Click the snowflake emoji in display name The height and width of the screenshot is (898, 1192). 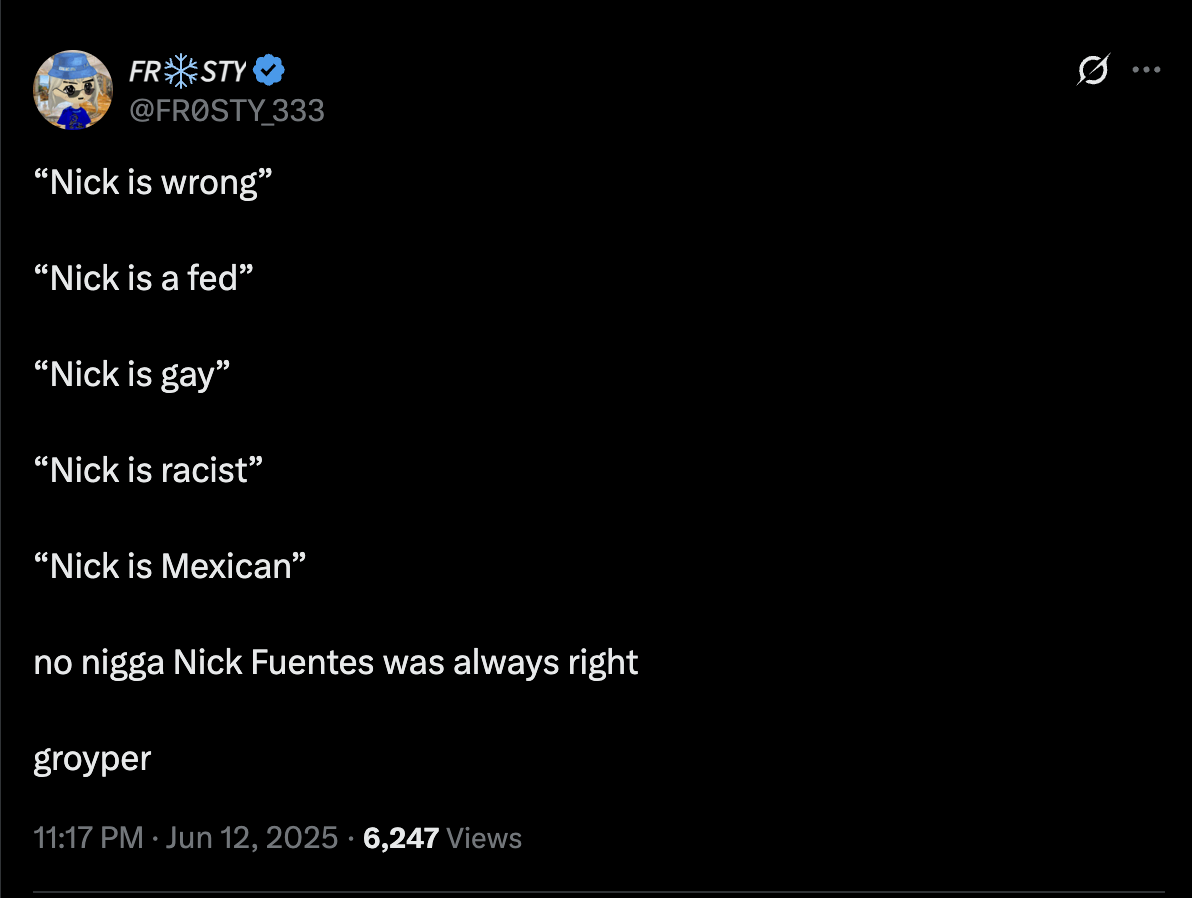coord(182,71)
